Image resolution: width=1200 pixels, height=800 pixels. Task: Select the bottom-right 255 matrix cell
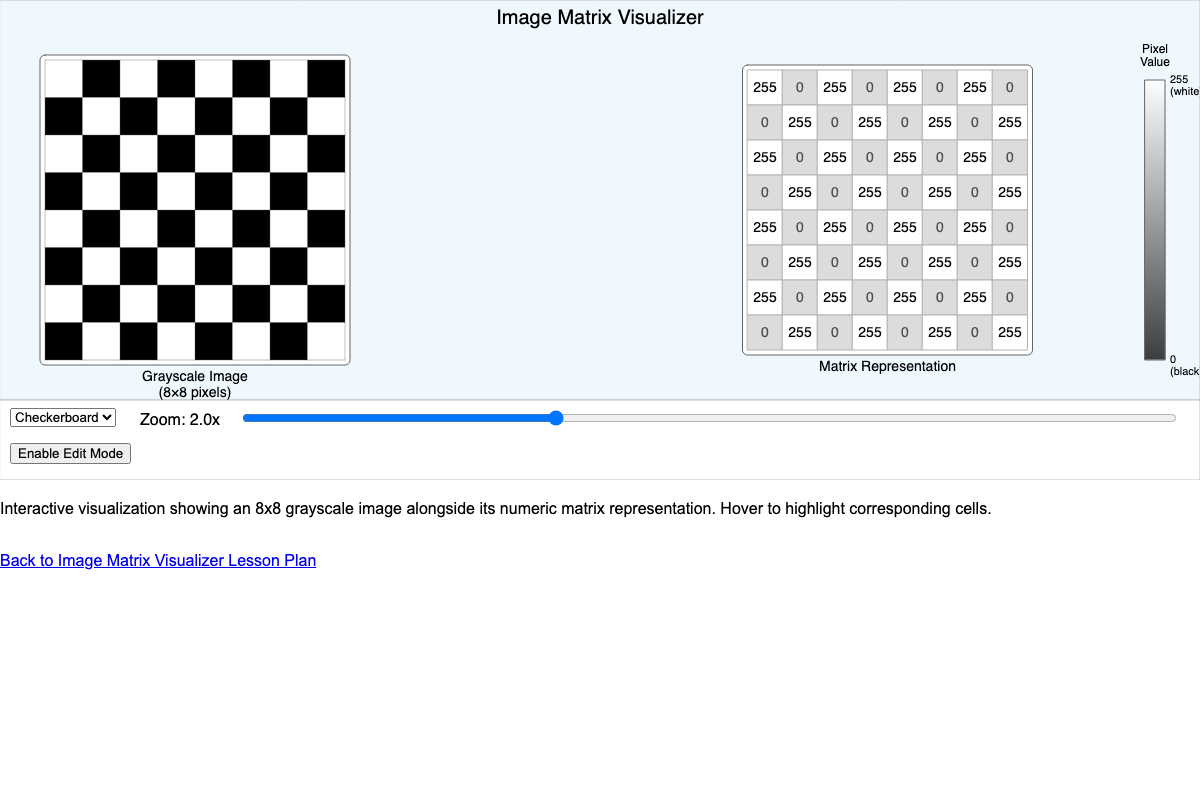coord(1009,332)
